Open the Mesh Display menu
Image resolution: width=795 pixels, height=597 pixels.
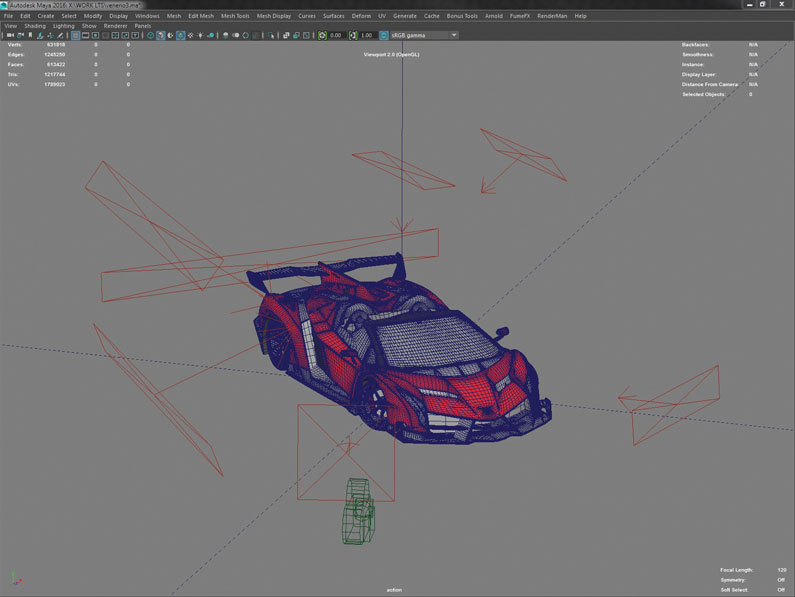[x=274, y=16]
